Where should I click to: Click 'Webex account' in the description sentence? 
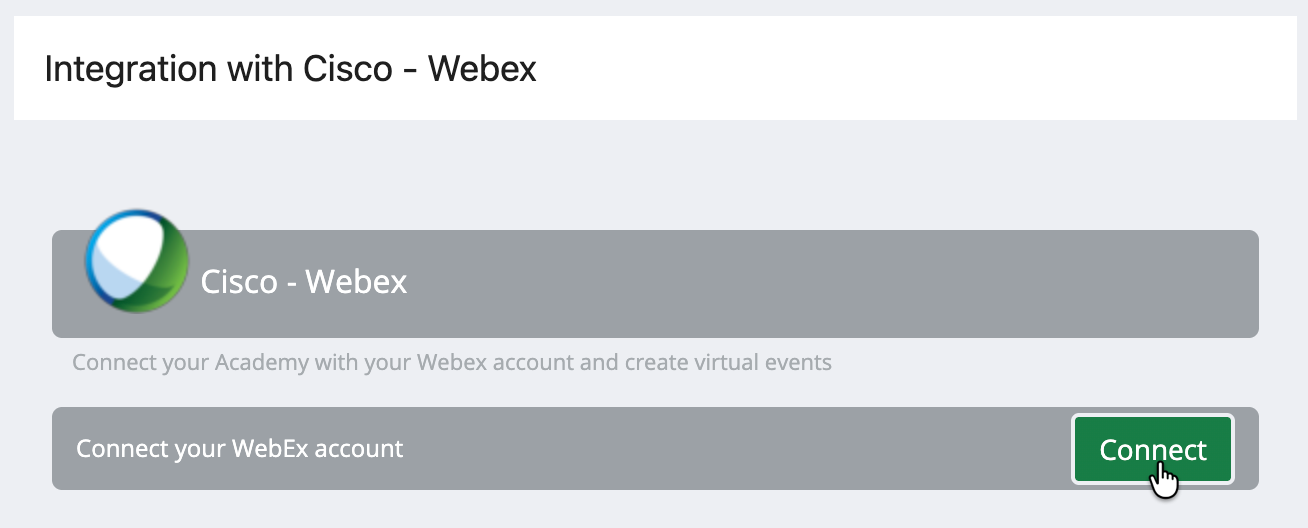tap(496, 361)
